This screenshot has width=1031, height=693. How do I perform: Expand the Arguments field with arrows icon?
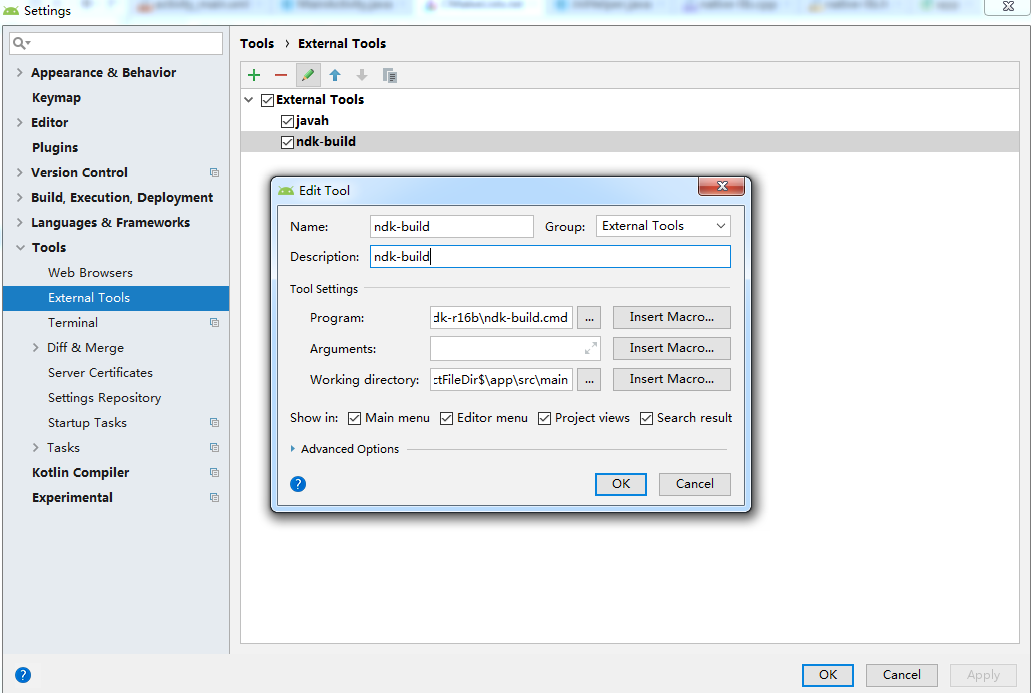pos(591,348)
